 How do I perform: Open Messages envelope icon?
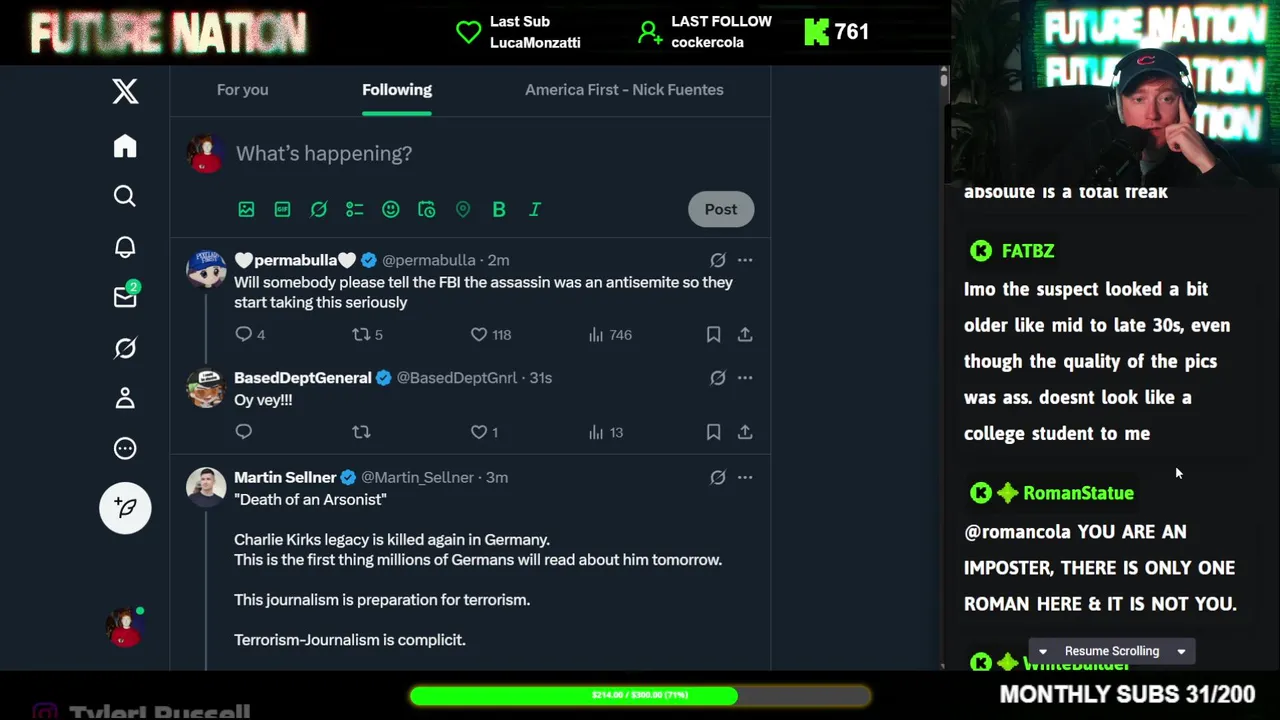click(125, 297)
